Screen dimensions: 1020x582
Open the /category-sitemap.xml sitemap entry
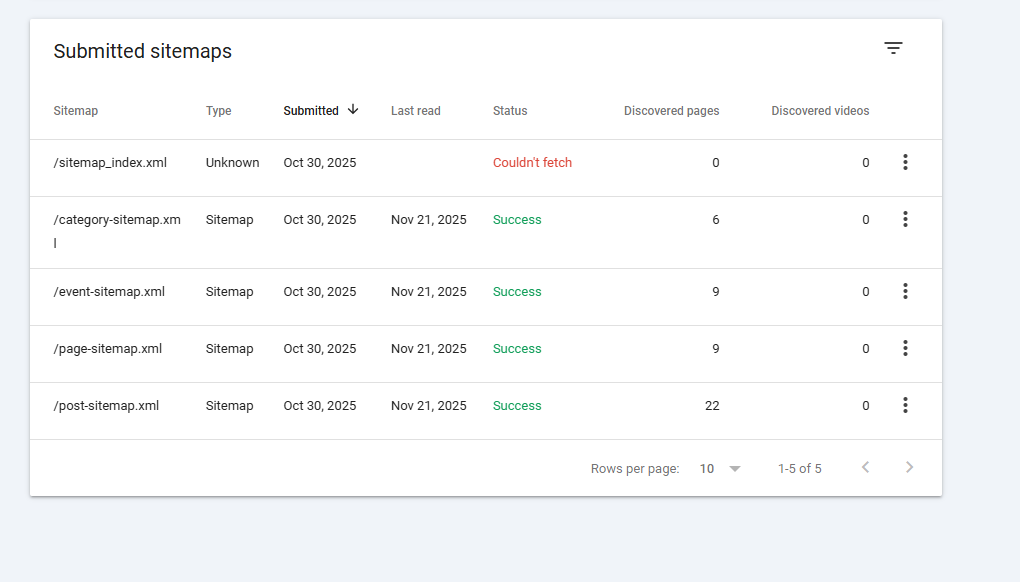117,220
